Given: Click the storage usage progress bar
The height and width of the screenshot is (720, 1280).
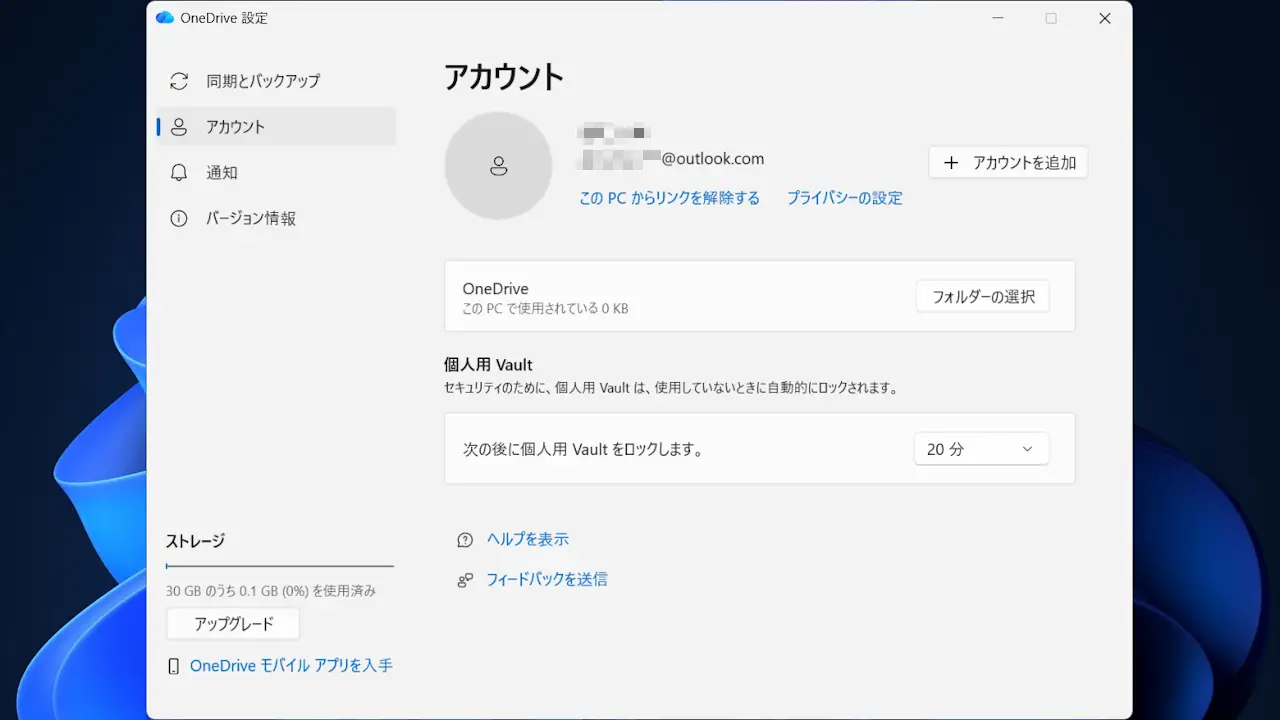Looking at the screenshot, I should (280, 566).
